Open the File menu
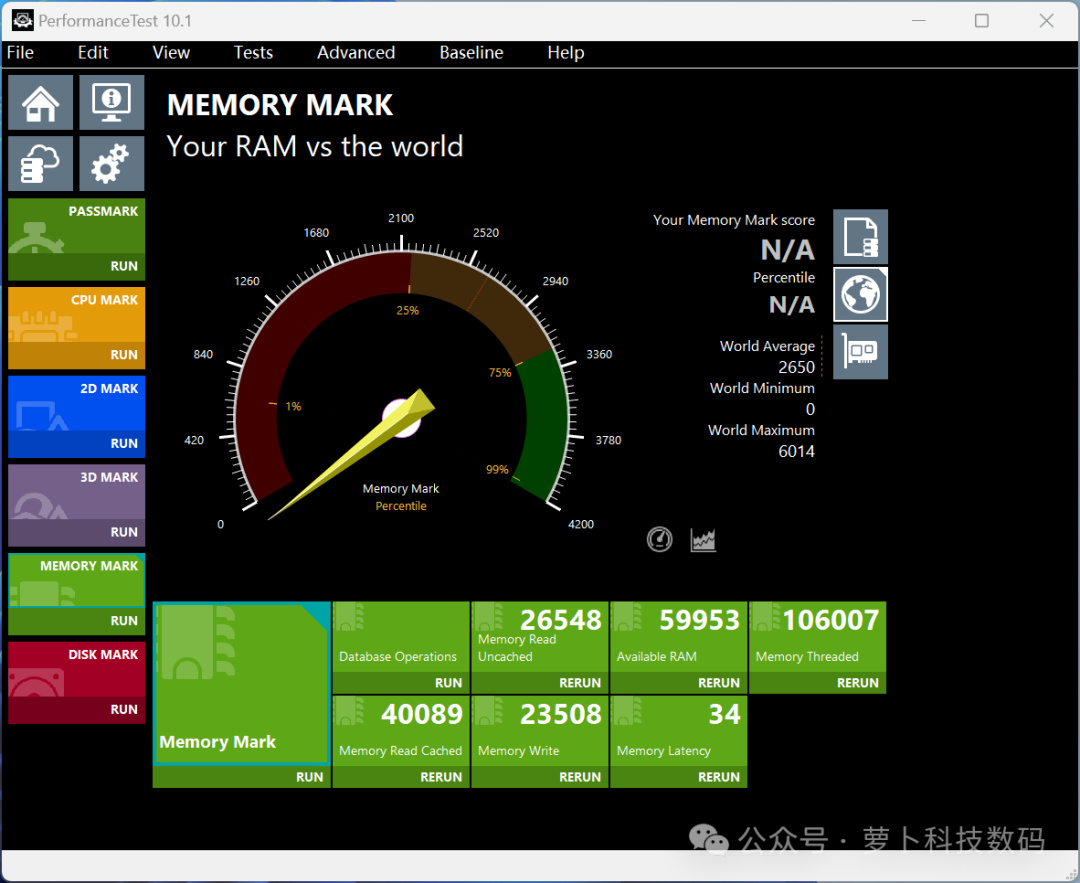 [20, 52]
